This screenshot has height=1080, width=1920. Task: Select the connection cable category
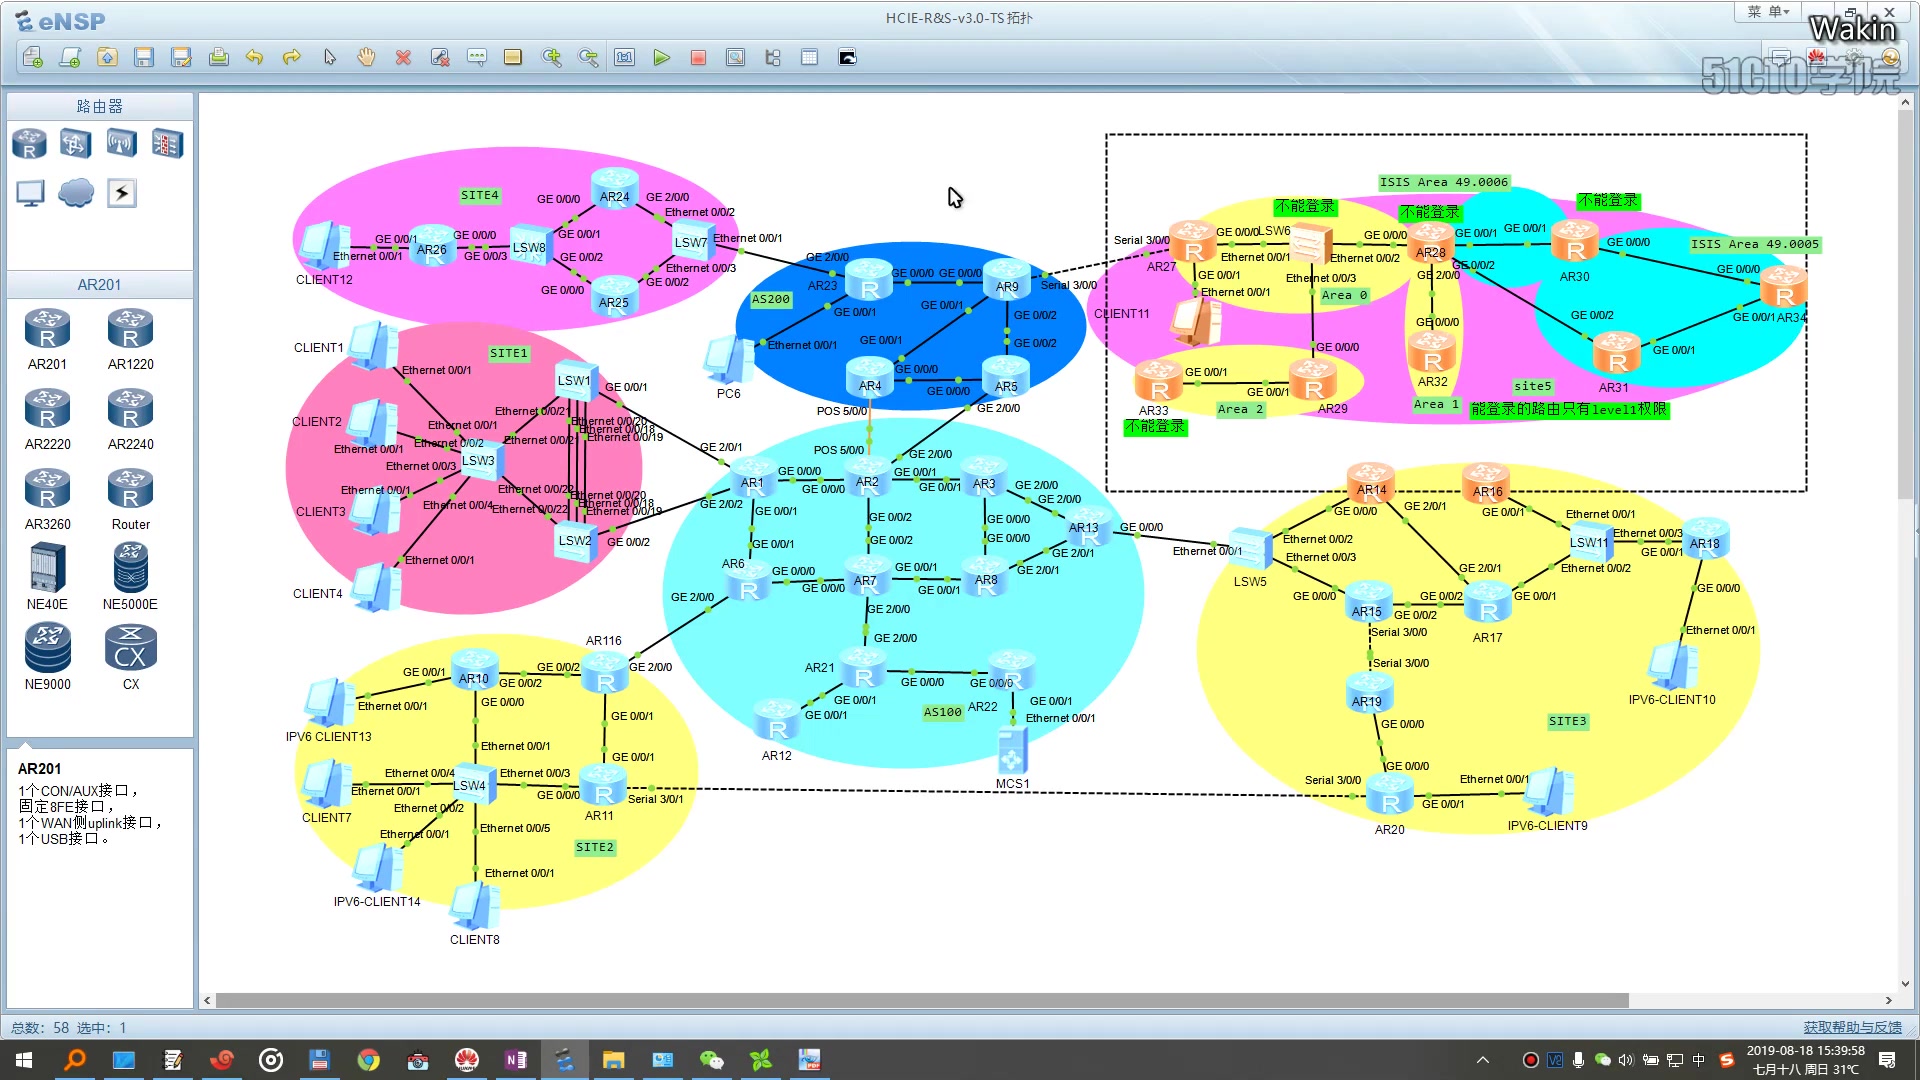(x=122, y=193)
